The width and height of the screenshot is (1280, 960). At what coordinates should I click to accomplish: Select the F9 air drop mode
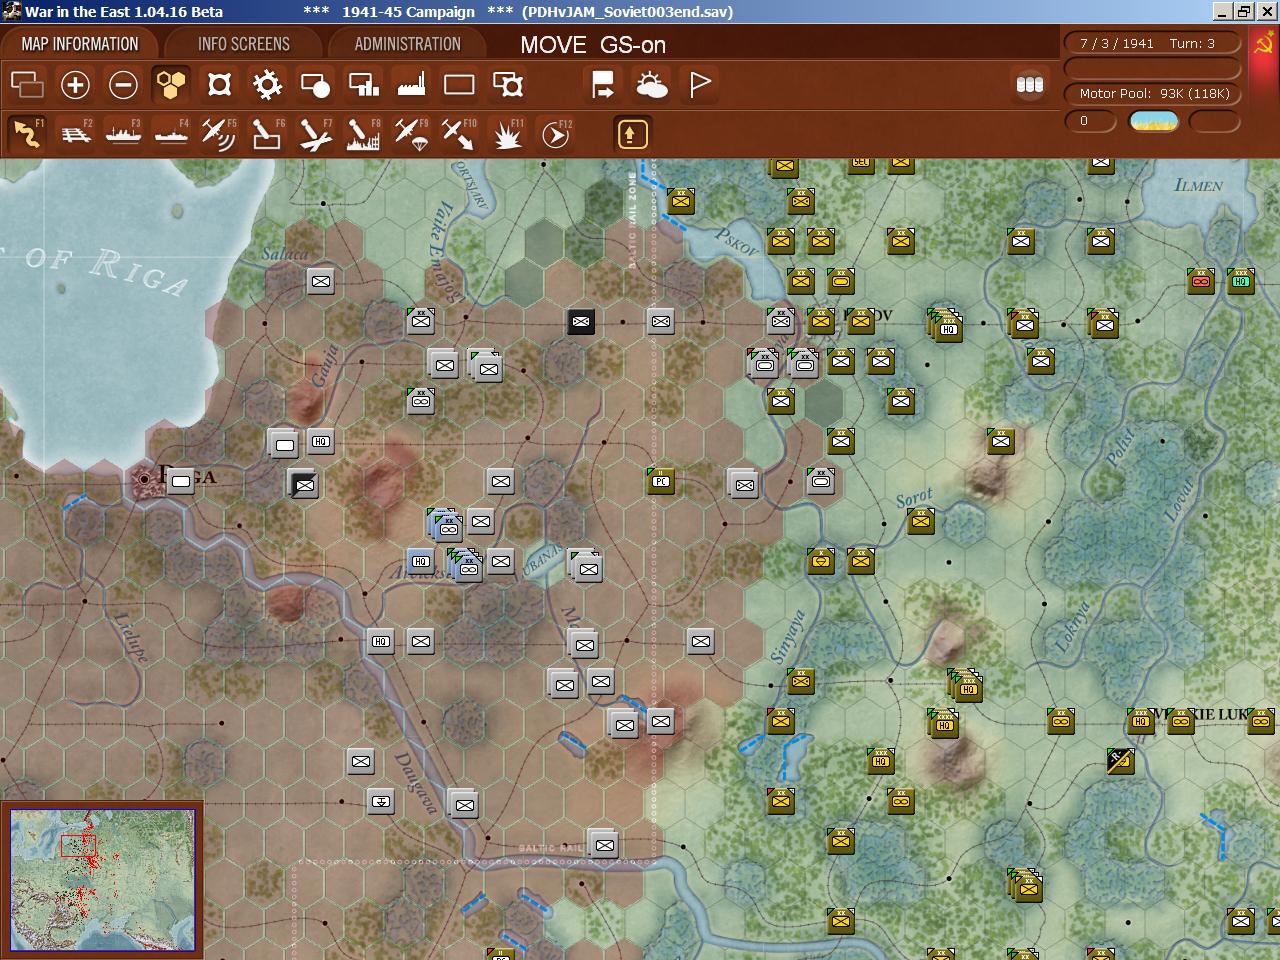click(411, 134)
